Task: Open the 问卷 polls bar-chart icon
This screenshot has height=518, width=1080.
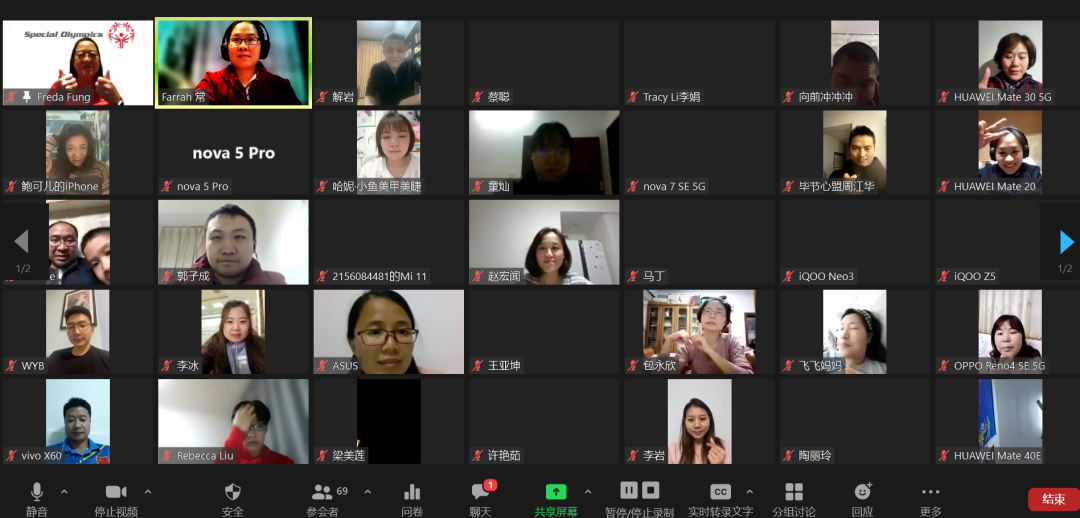Action: [x=412, y=491]
